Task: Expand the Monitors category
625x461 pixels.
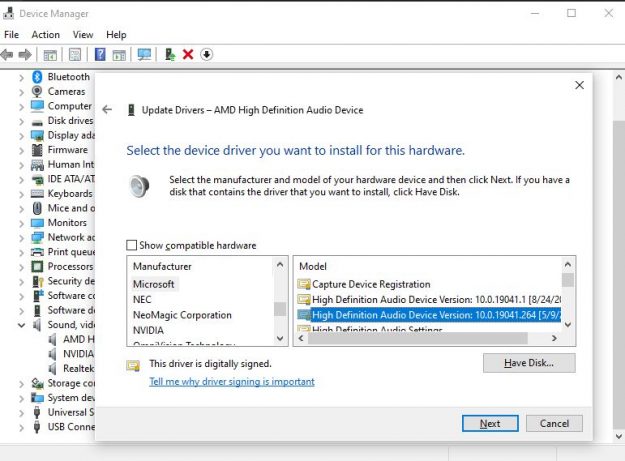Action: point(22,223)
